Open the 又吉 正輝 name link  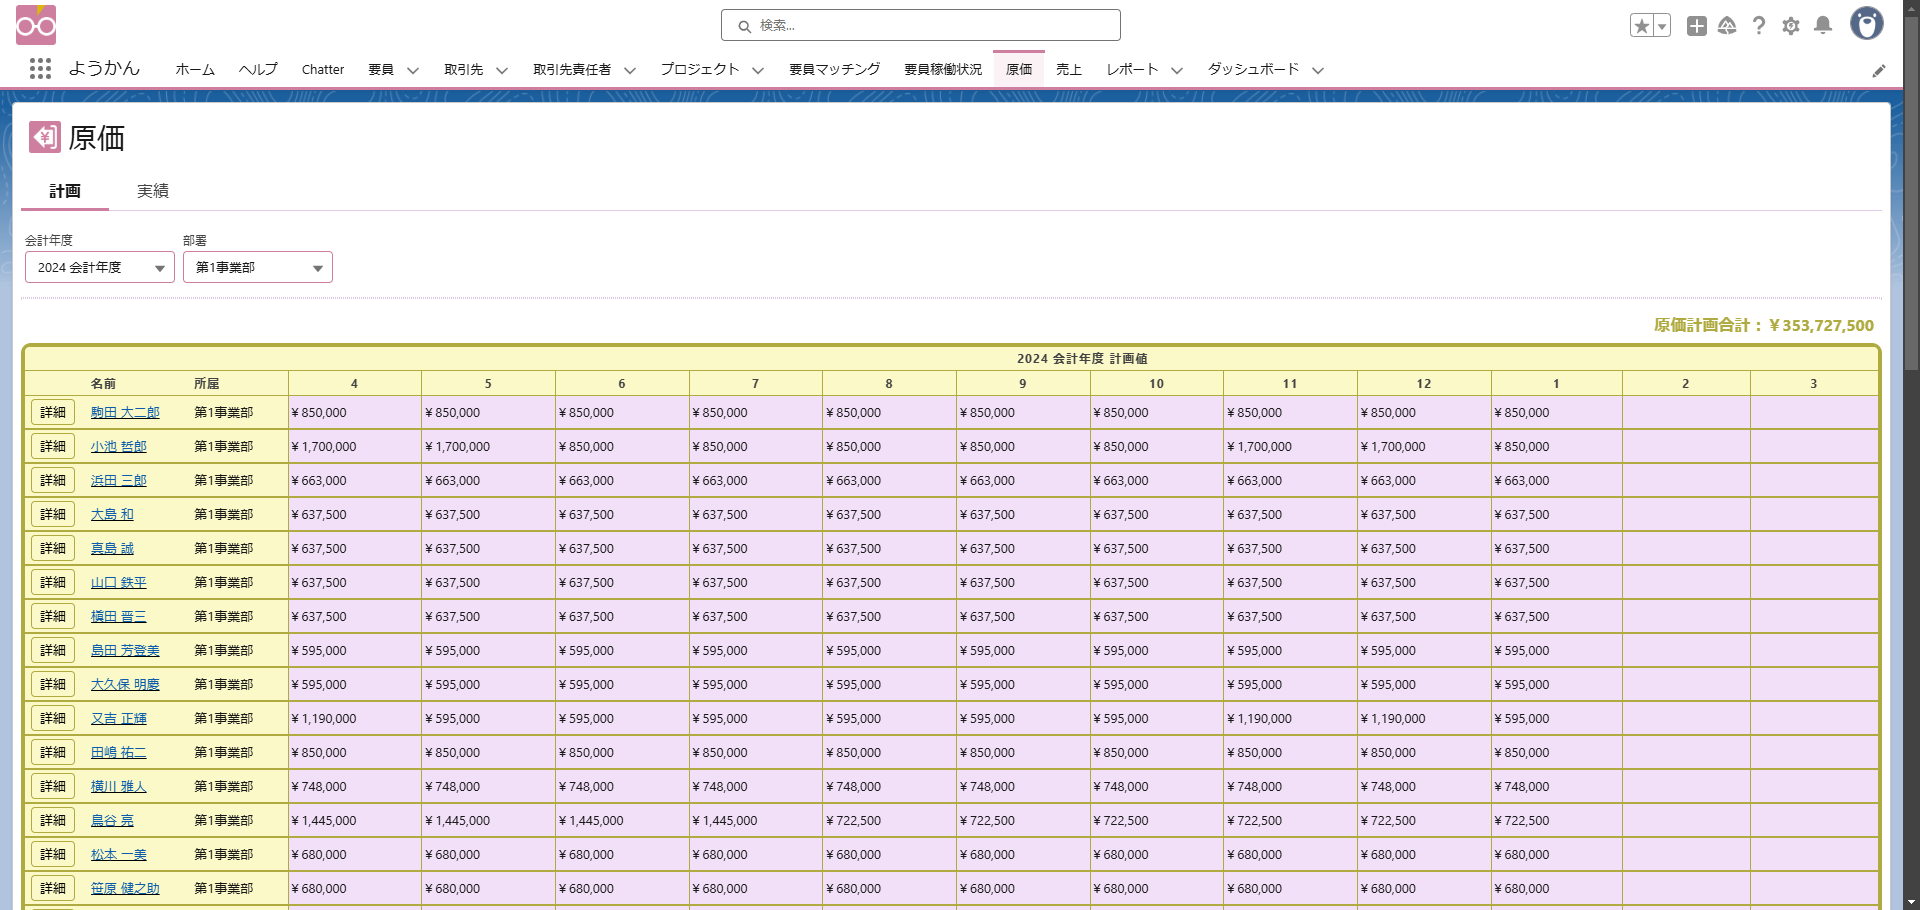(x=119, y=718)
